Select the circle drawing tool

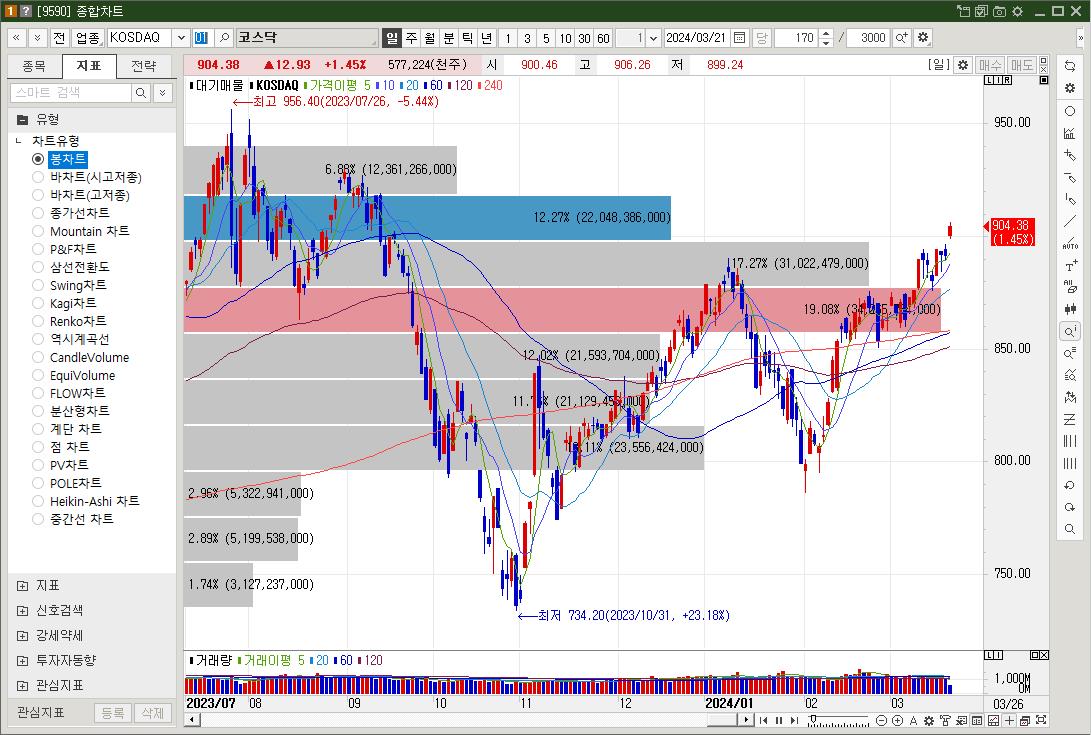click(1070, 111)
